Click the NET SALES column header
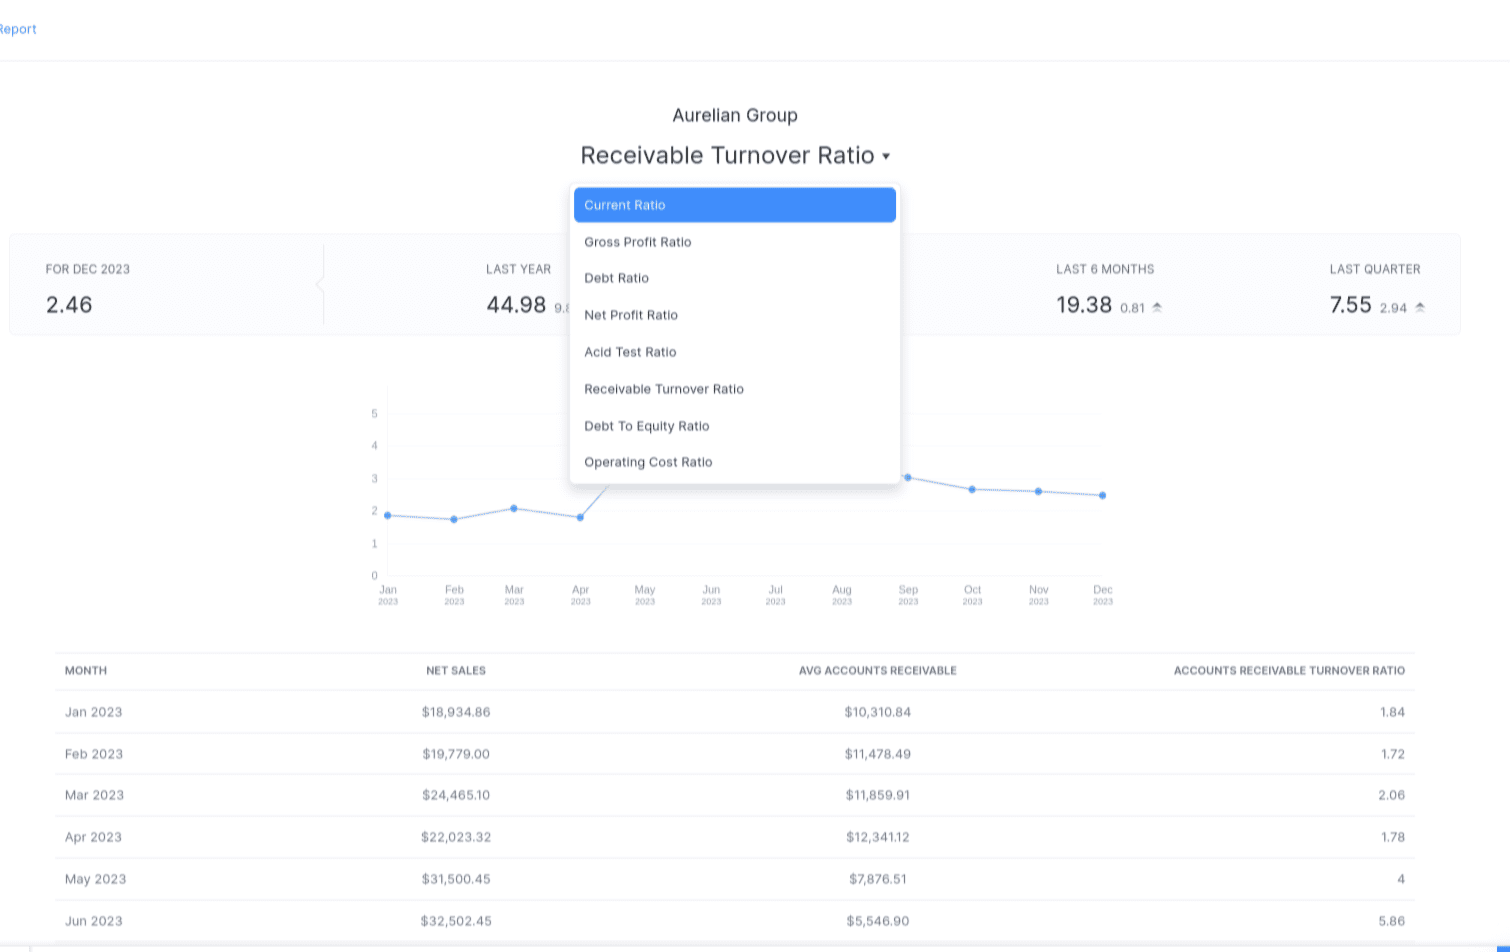Screen dimensions: 1510x952 [x=456, y=671]
